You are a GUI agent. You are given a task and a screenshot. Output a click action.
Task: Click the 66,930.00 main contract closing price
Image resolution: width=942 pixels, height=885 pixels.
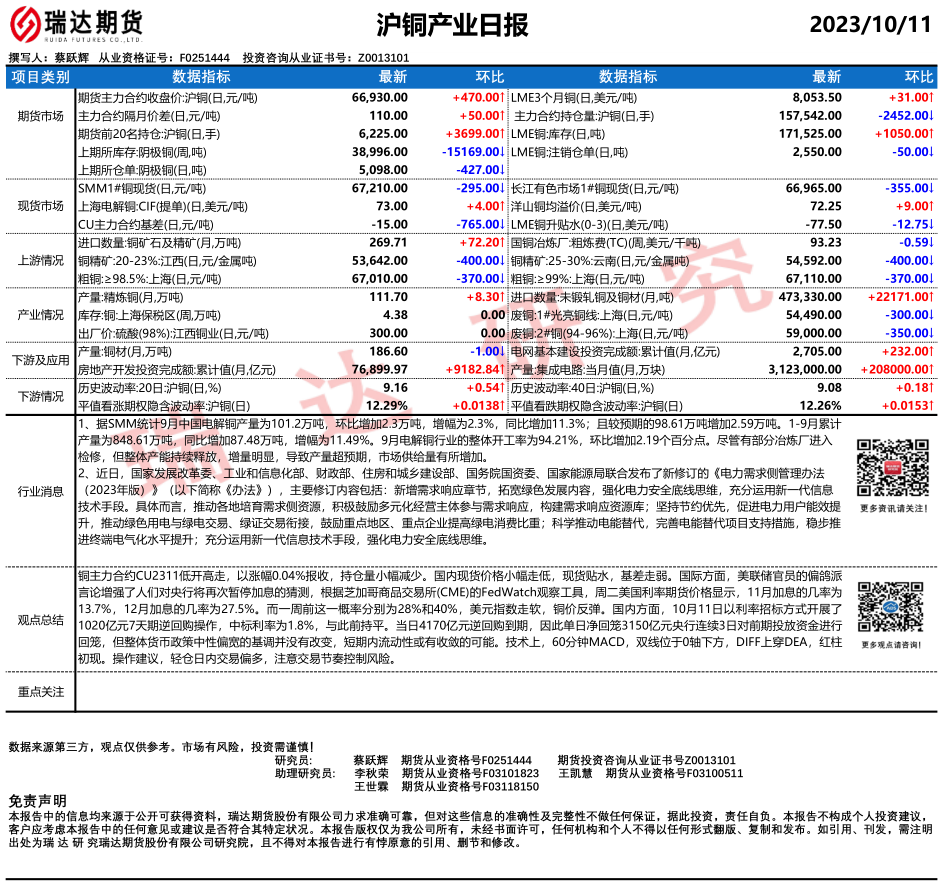tap(380, 98)
